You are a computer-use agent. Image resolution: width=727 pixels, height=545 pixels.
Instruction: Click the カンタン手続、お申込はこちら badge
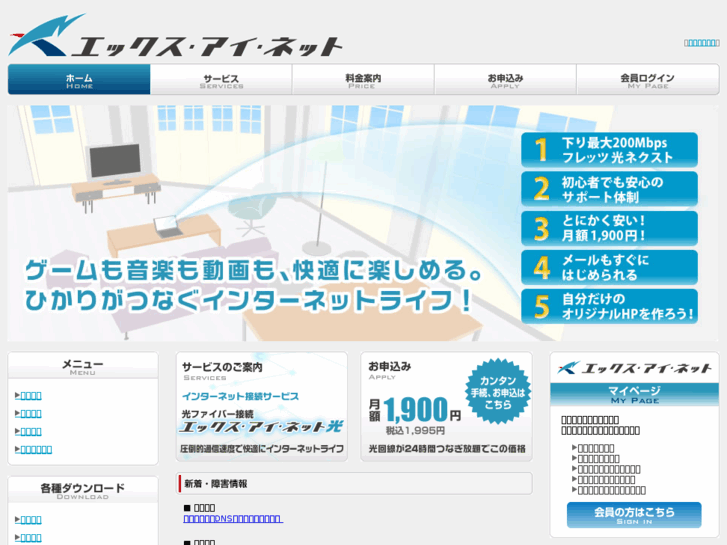498,392
